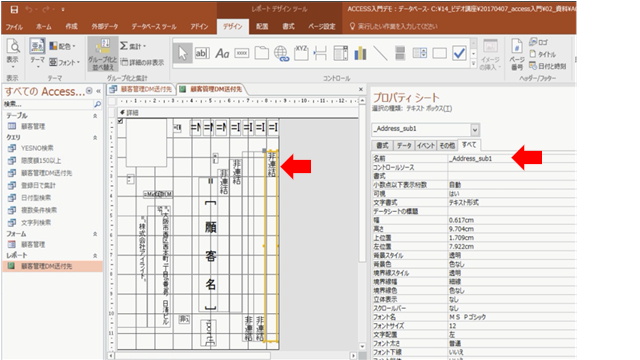Pick the Combo Box control tool
Image resolution: width=640 pixels, height=360 pixels.
(x=340, y=53)
